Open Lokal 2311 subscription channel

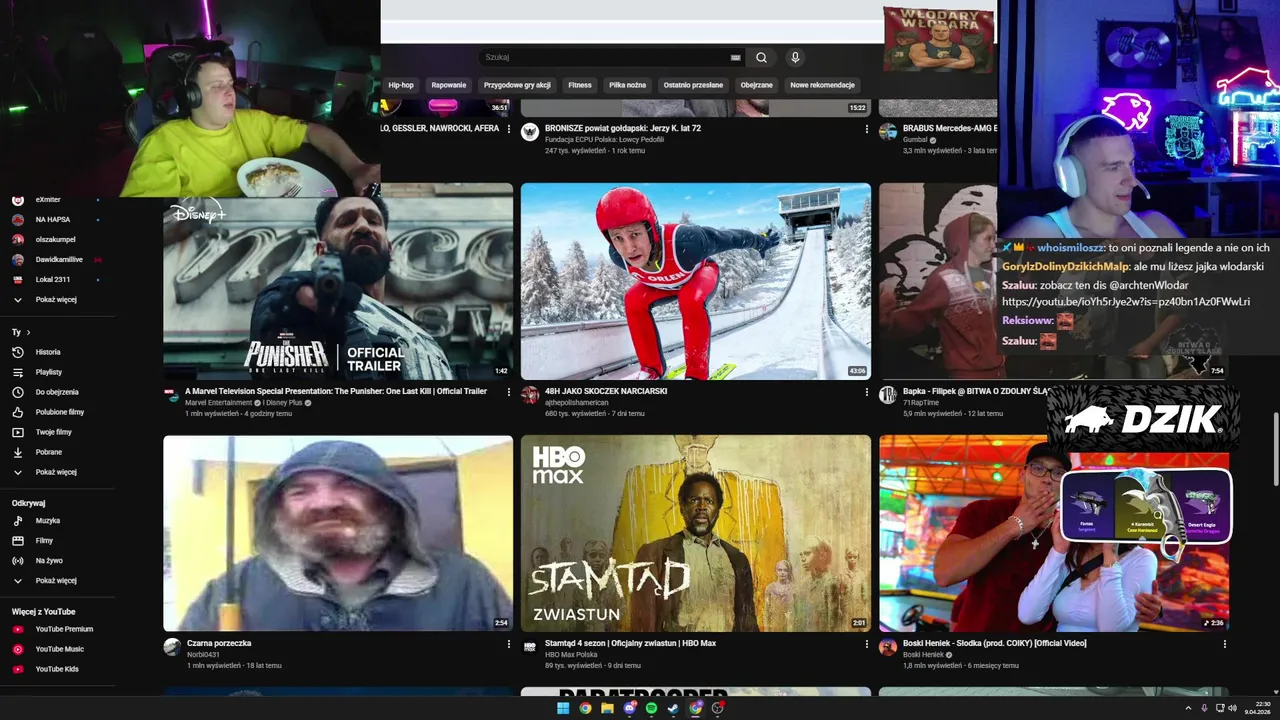[x=53, y=280]
